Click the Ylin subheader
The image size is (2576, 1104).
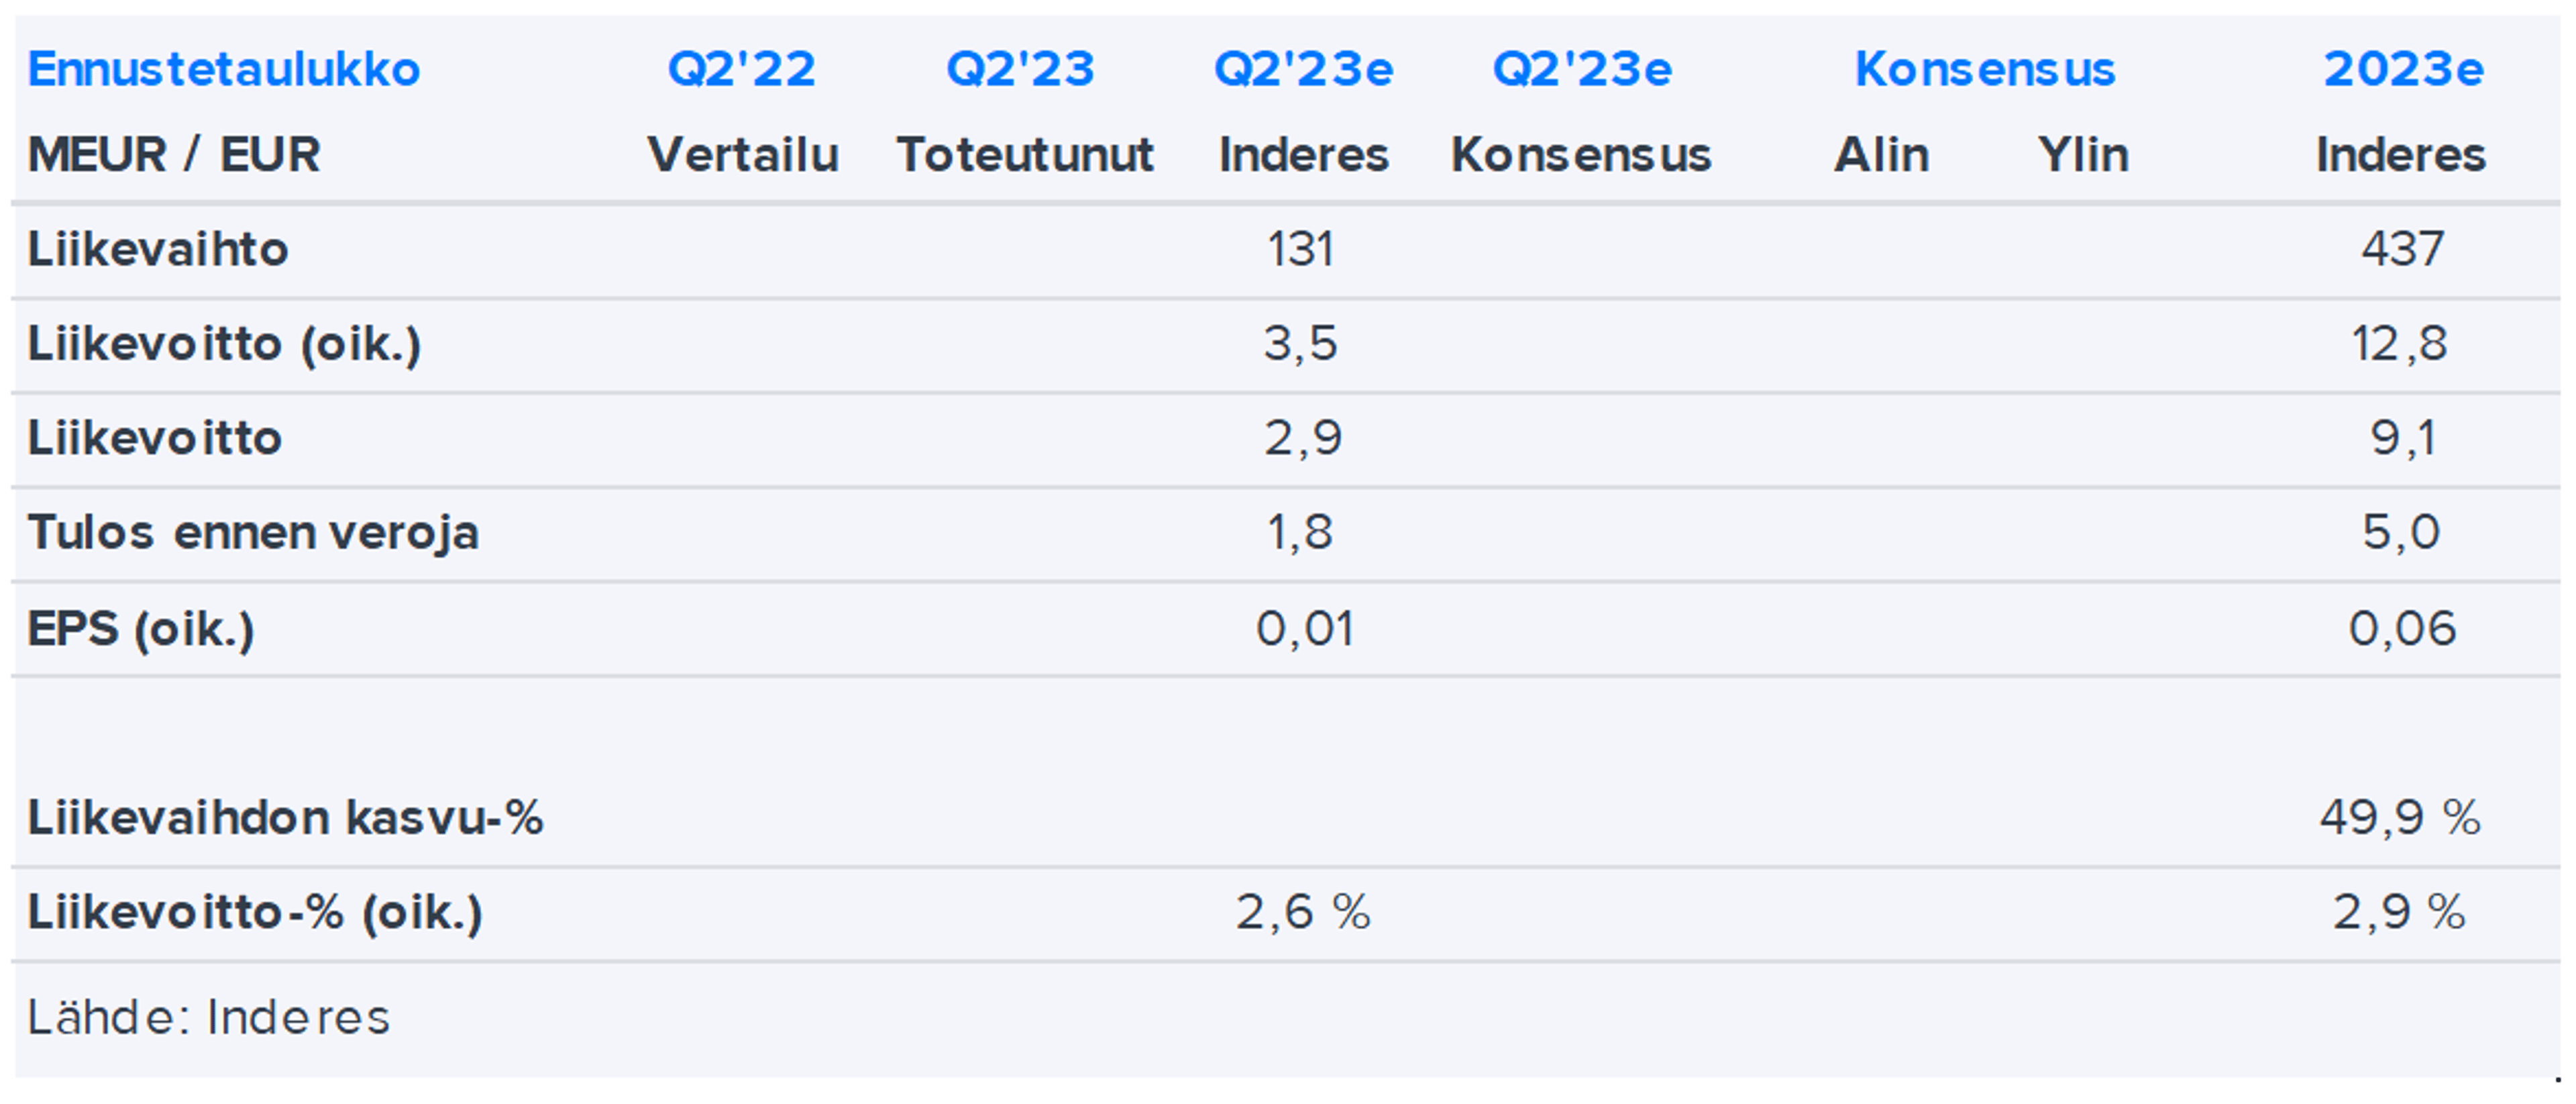pos(2083,155)
